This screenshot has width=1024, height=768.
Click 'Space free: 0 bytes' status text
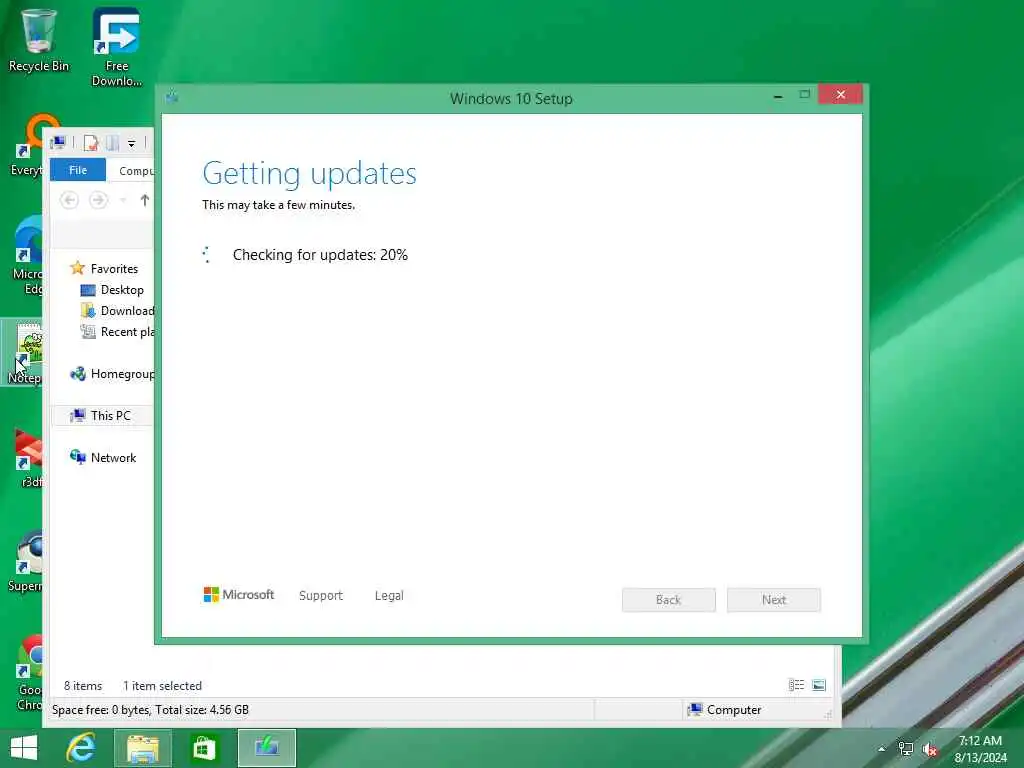[101, 710]
